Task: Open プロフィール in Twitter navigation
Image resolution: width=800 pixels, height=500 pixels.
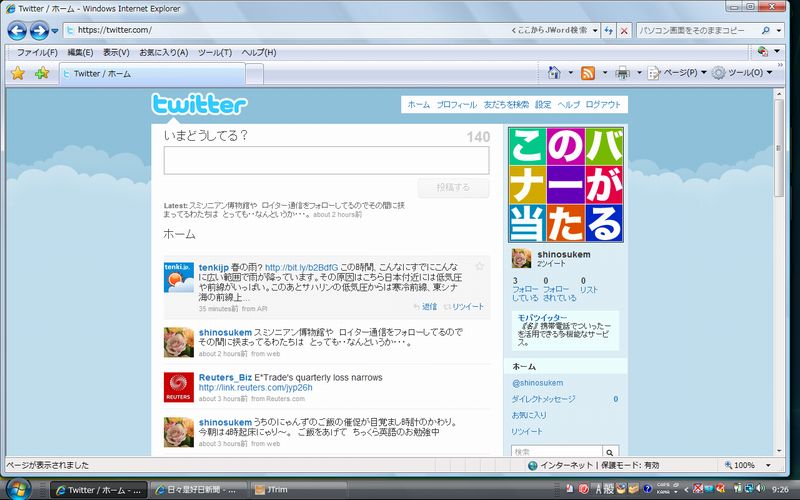Action: 457,105
